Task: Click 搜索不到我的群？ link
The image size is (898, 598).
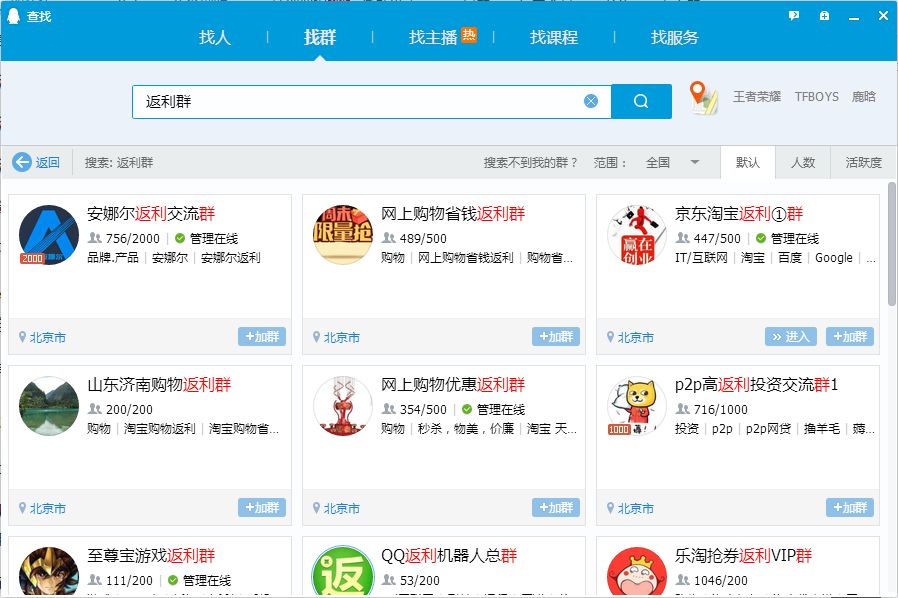Action: coord(530,163)
